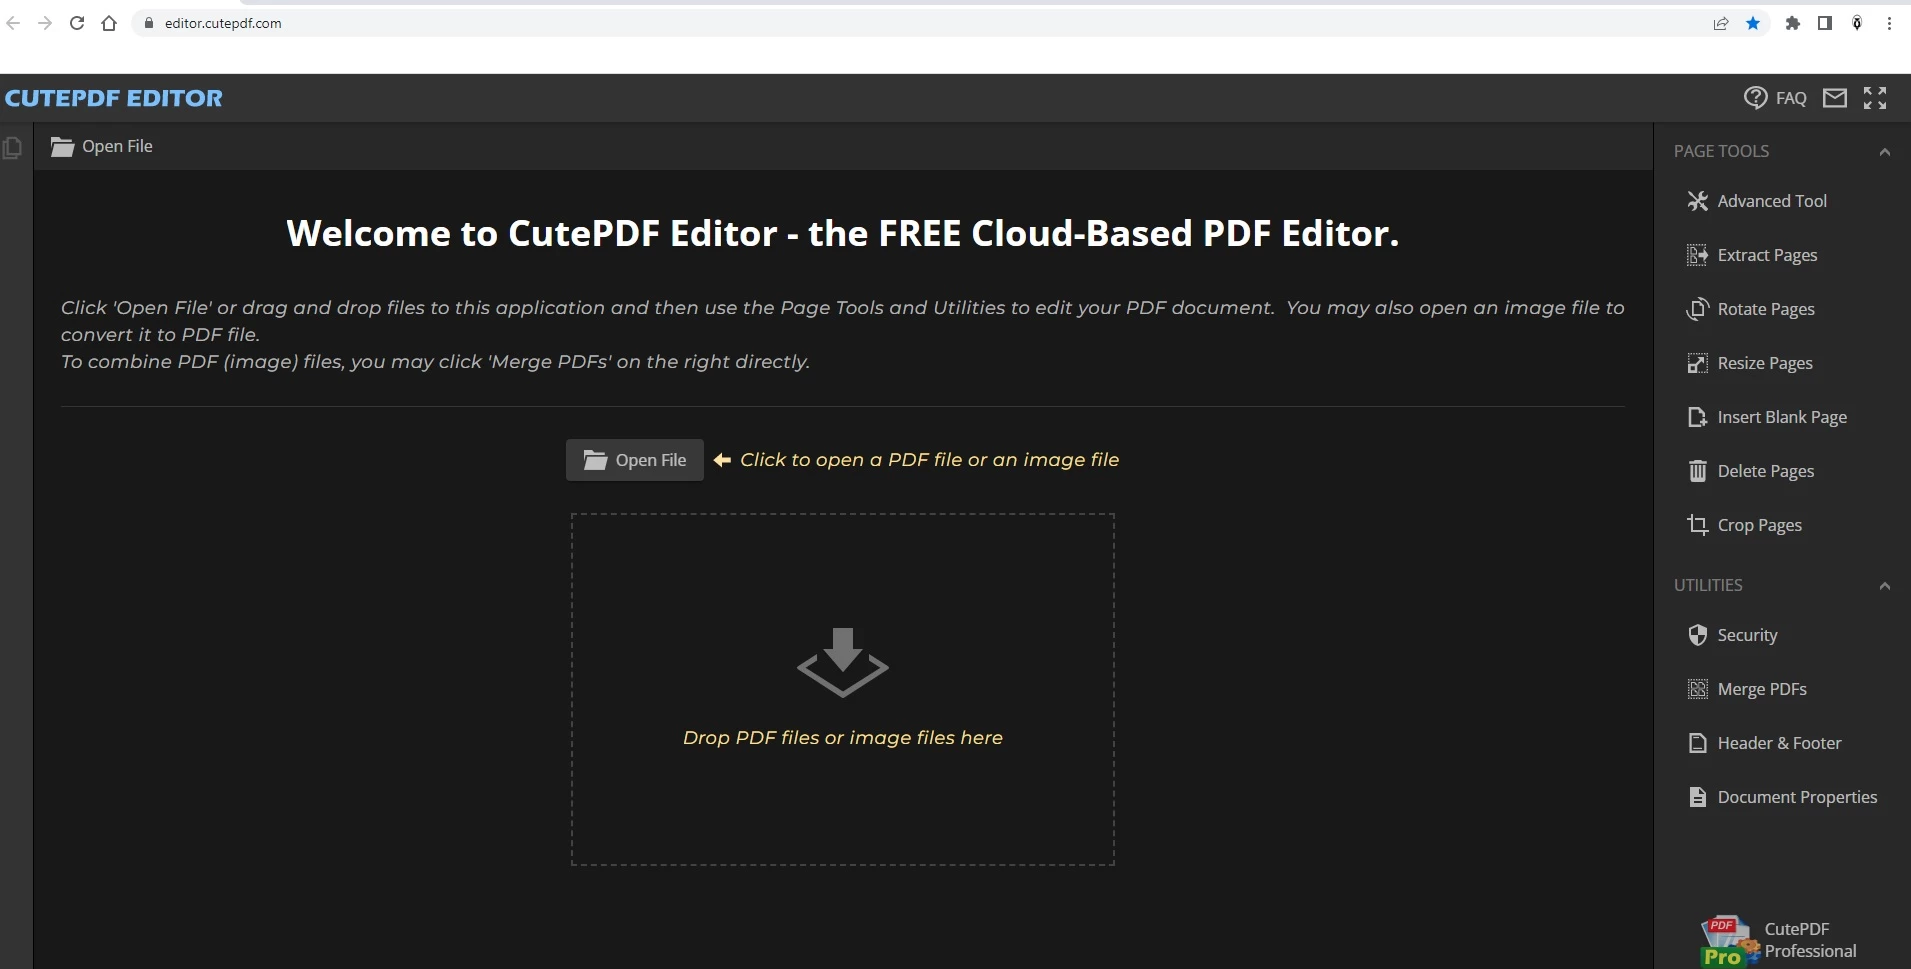The height and width of the screenshot is (969, 1911).
Task: Click 'Drop PDF files or image files here' text
Action: pos(843,738)
